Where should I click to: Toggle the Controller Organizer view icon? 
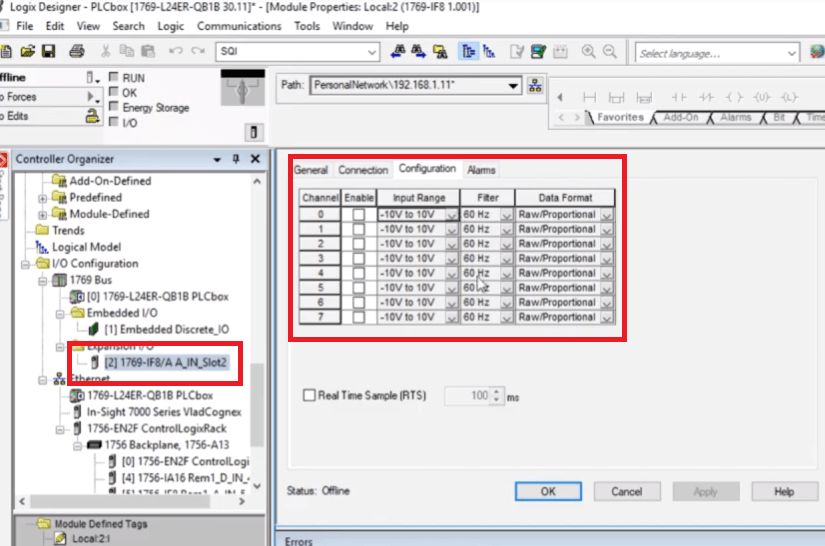click(x=468, y=52)
